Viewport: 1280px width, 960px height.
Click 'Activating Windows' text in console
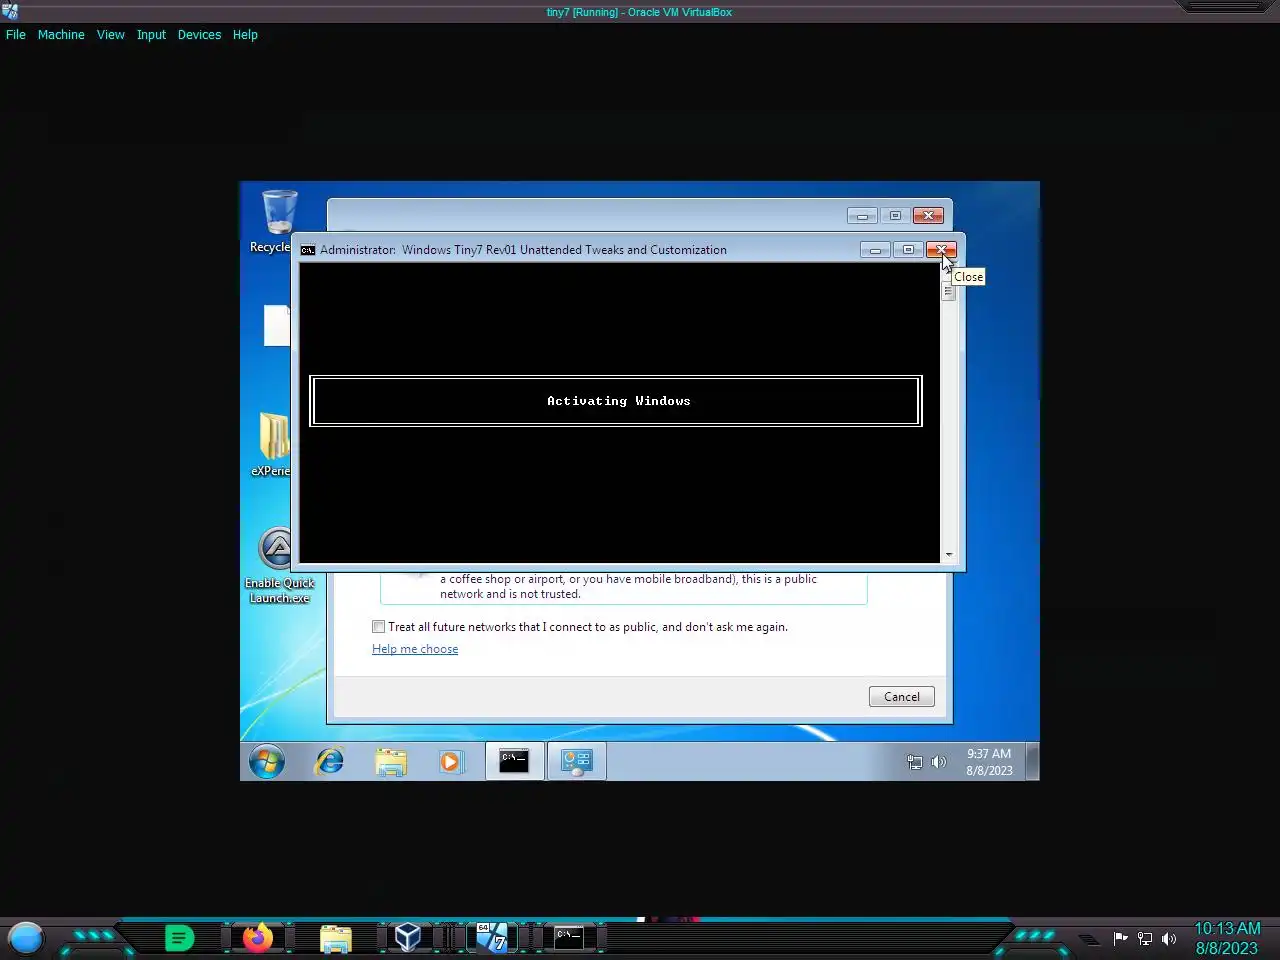pyautogui.click(x=618, y=401)
